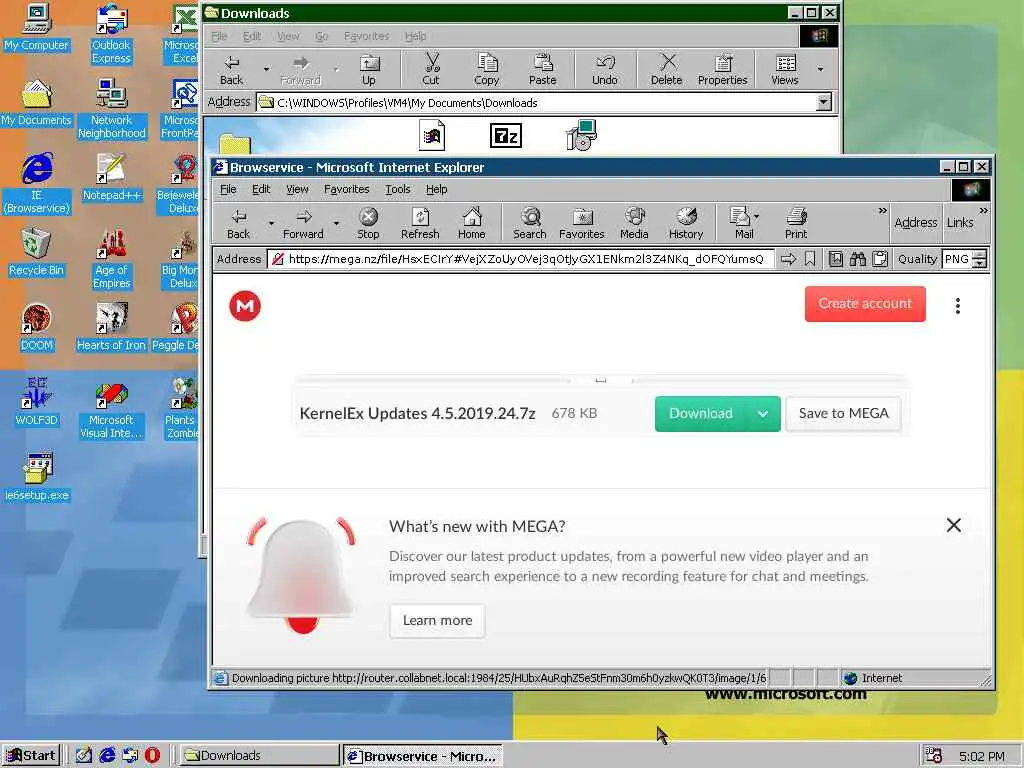This screenshot has width=1024, height=768.
Task: Expand the hidden toolbar buttons chevron beside Print
Action: pos(882,211)
